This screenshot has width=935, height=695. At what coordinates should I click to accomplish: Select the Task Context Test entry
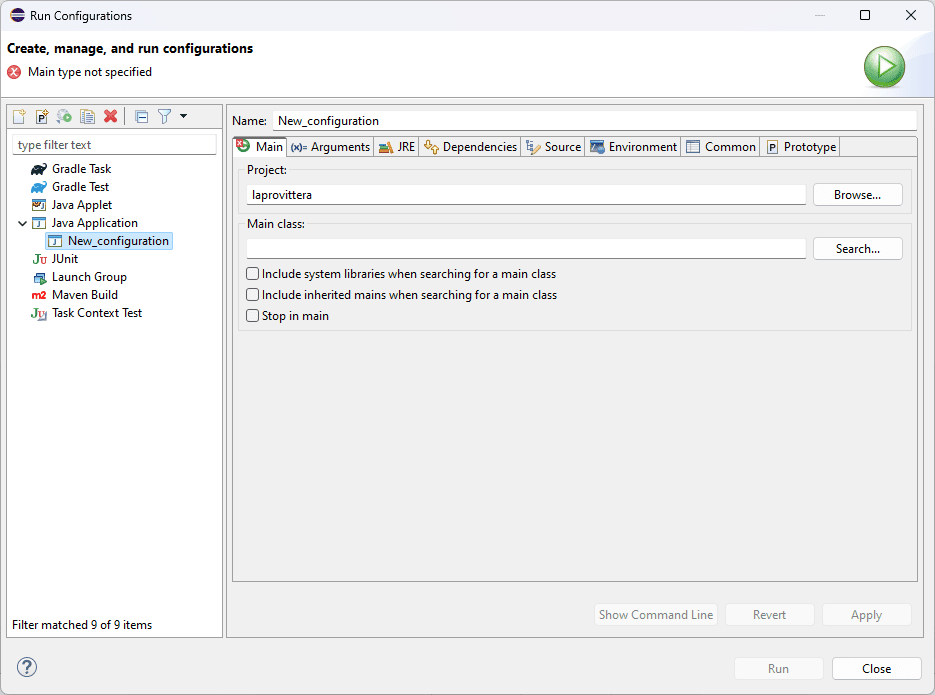coord(97,313)
